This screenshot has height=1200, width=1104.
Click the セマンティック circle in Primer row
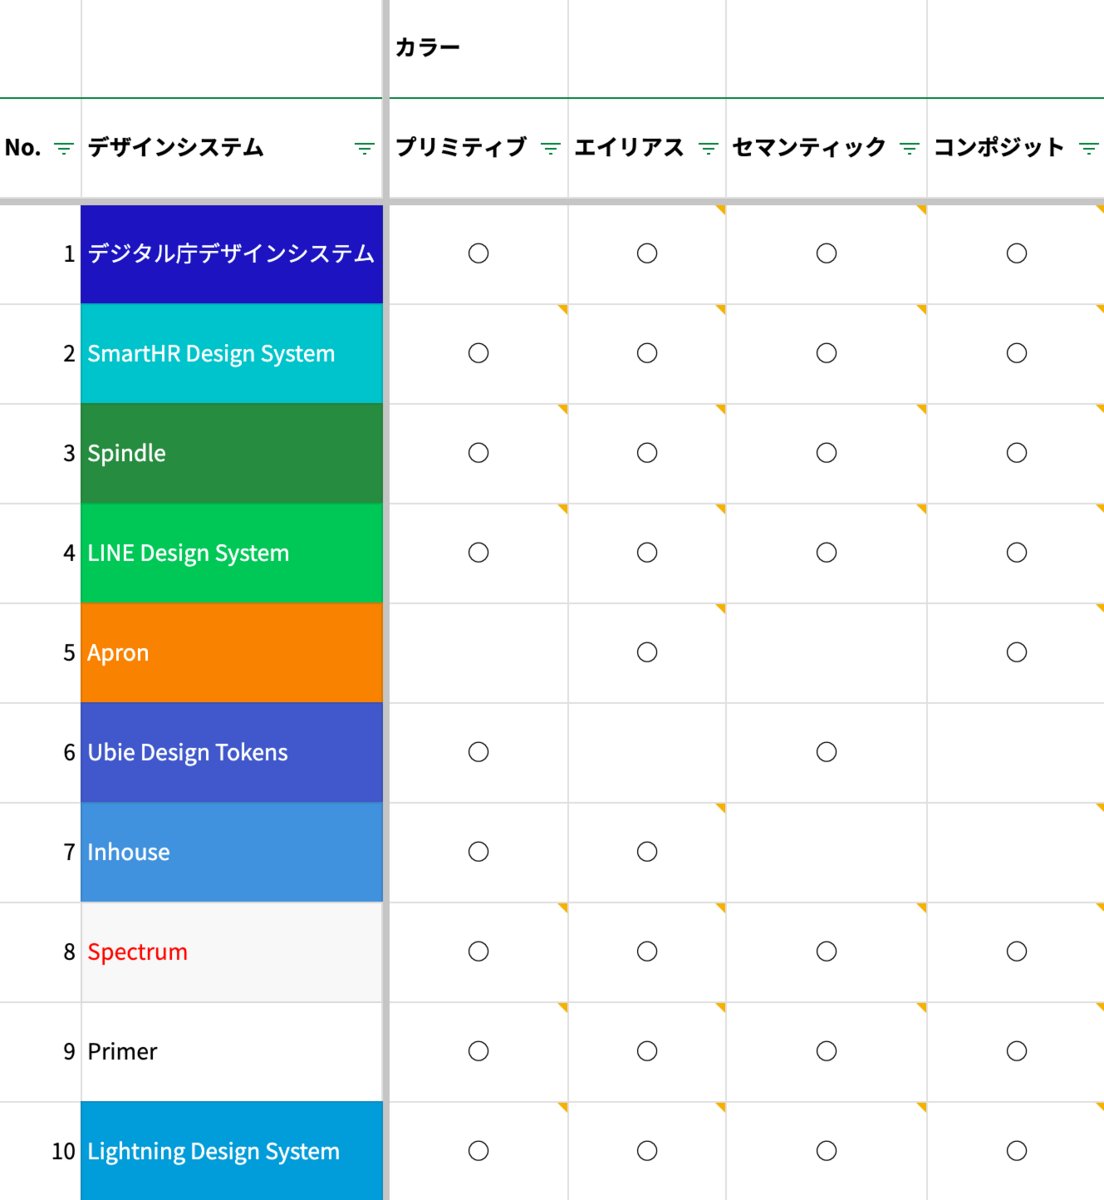826,1051
